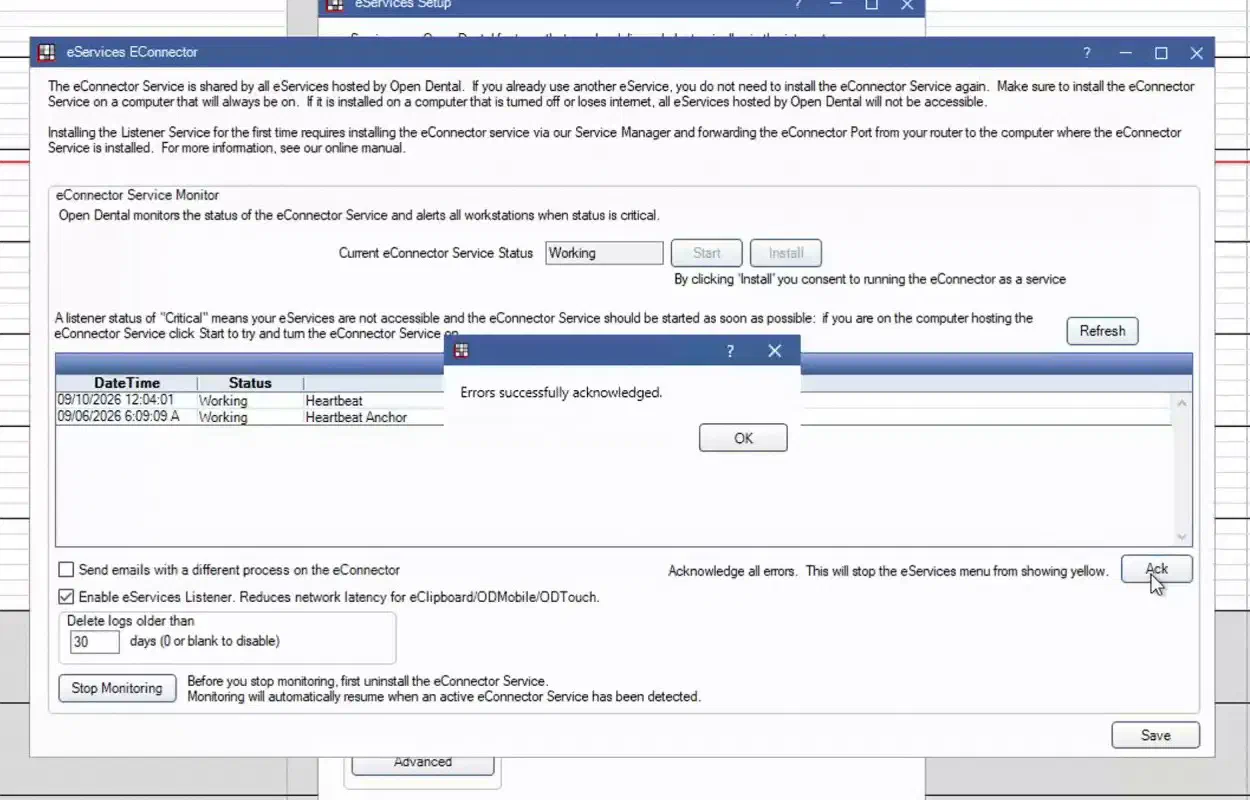Image resolution: width=1250 pixels, height=800 pixels.
Task: Focus the Current eConnector Service Status field
Action: 604,253
